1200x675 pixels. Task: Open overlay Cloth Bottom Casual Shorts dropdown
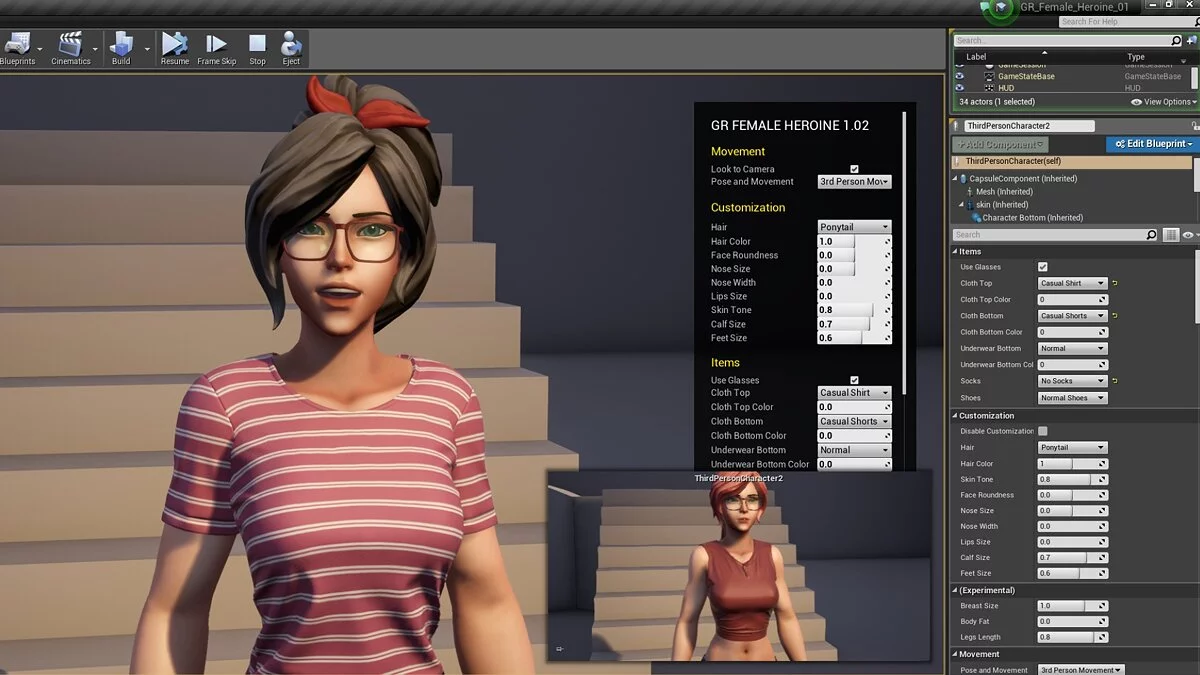pyautogui.click(x=854, y=421)
